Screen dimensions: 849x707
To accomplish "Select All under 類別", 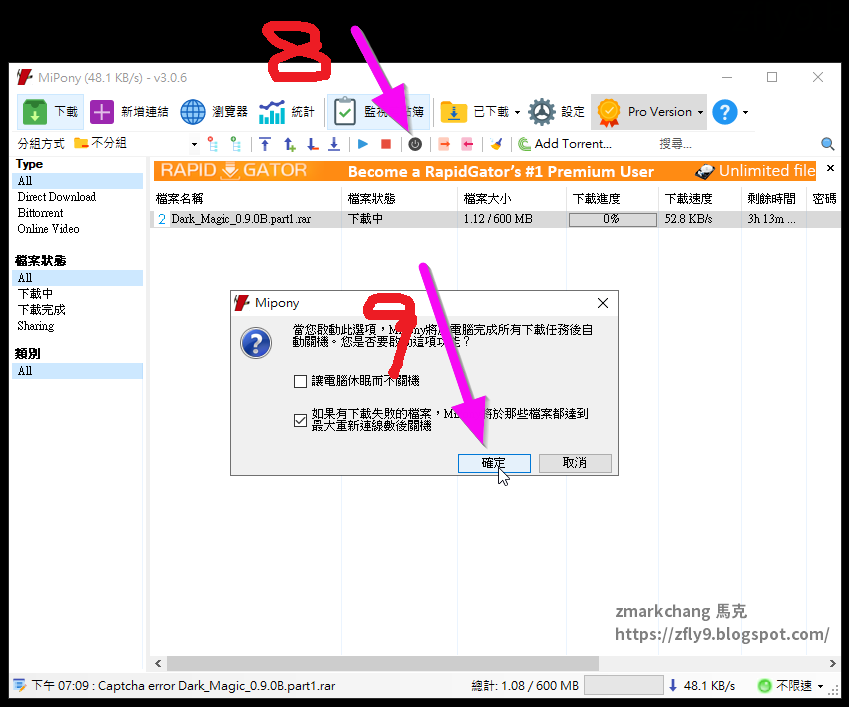I will (77, 371).
